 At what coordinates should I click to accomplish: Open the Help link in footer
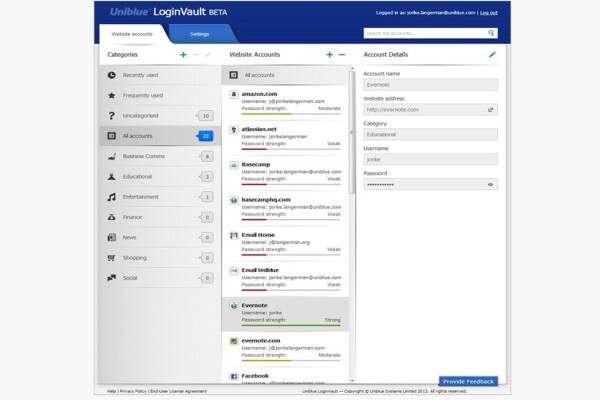[x=111, y=391]
